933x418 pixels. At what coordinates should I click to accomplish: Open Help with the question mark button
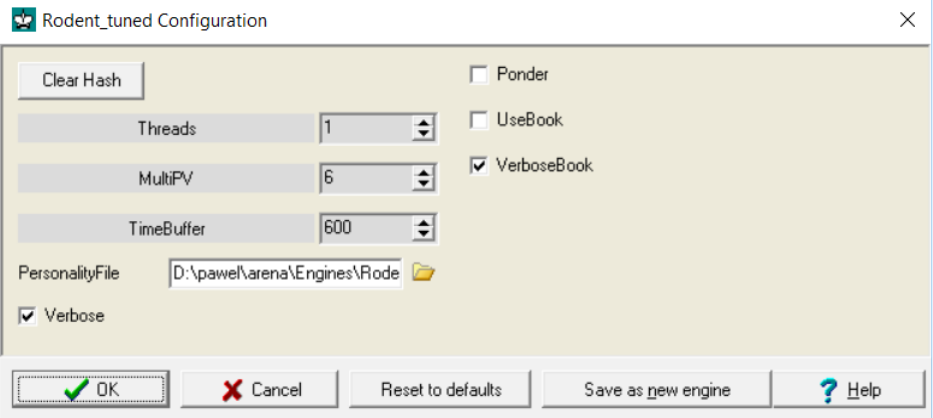coord(850,389)
